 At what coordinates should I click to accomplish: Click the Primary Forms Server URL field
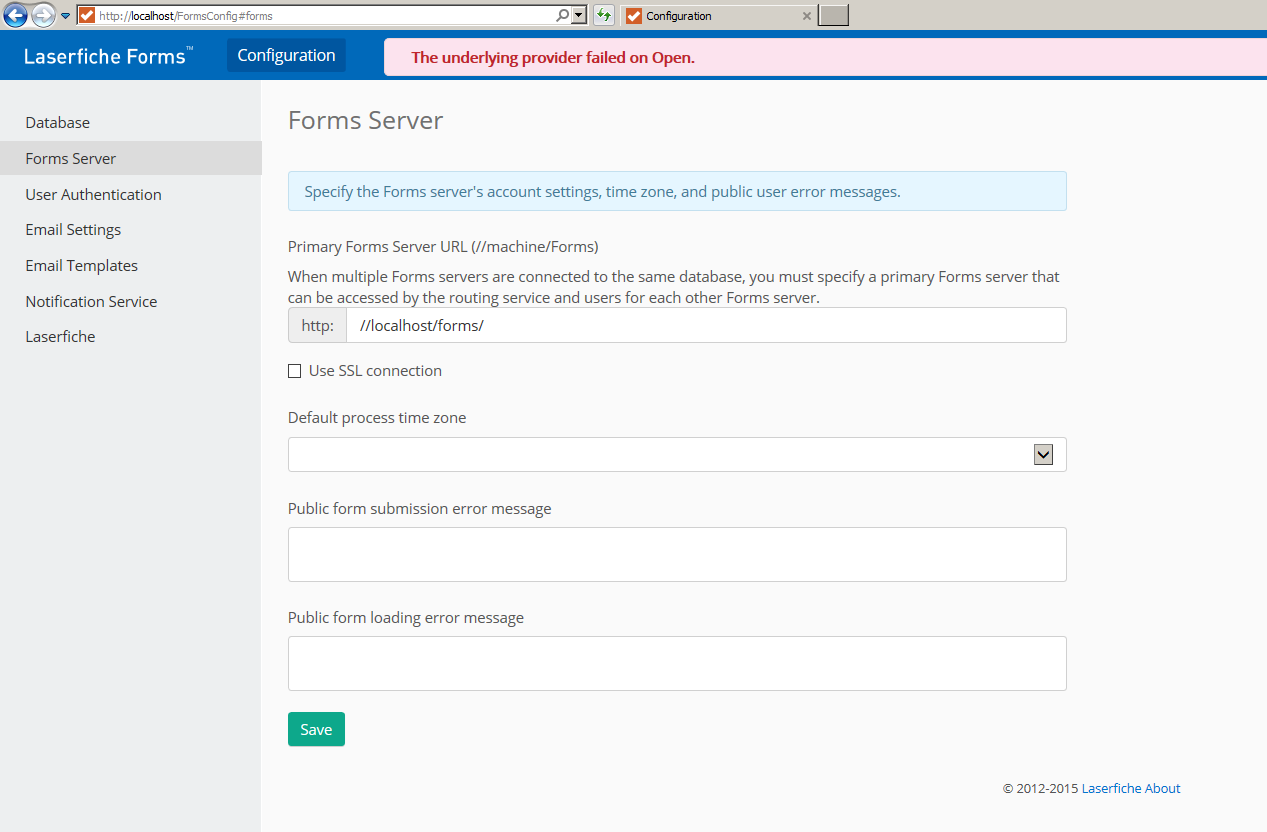coord(706,325)
